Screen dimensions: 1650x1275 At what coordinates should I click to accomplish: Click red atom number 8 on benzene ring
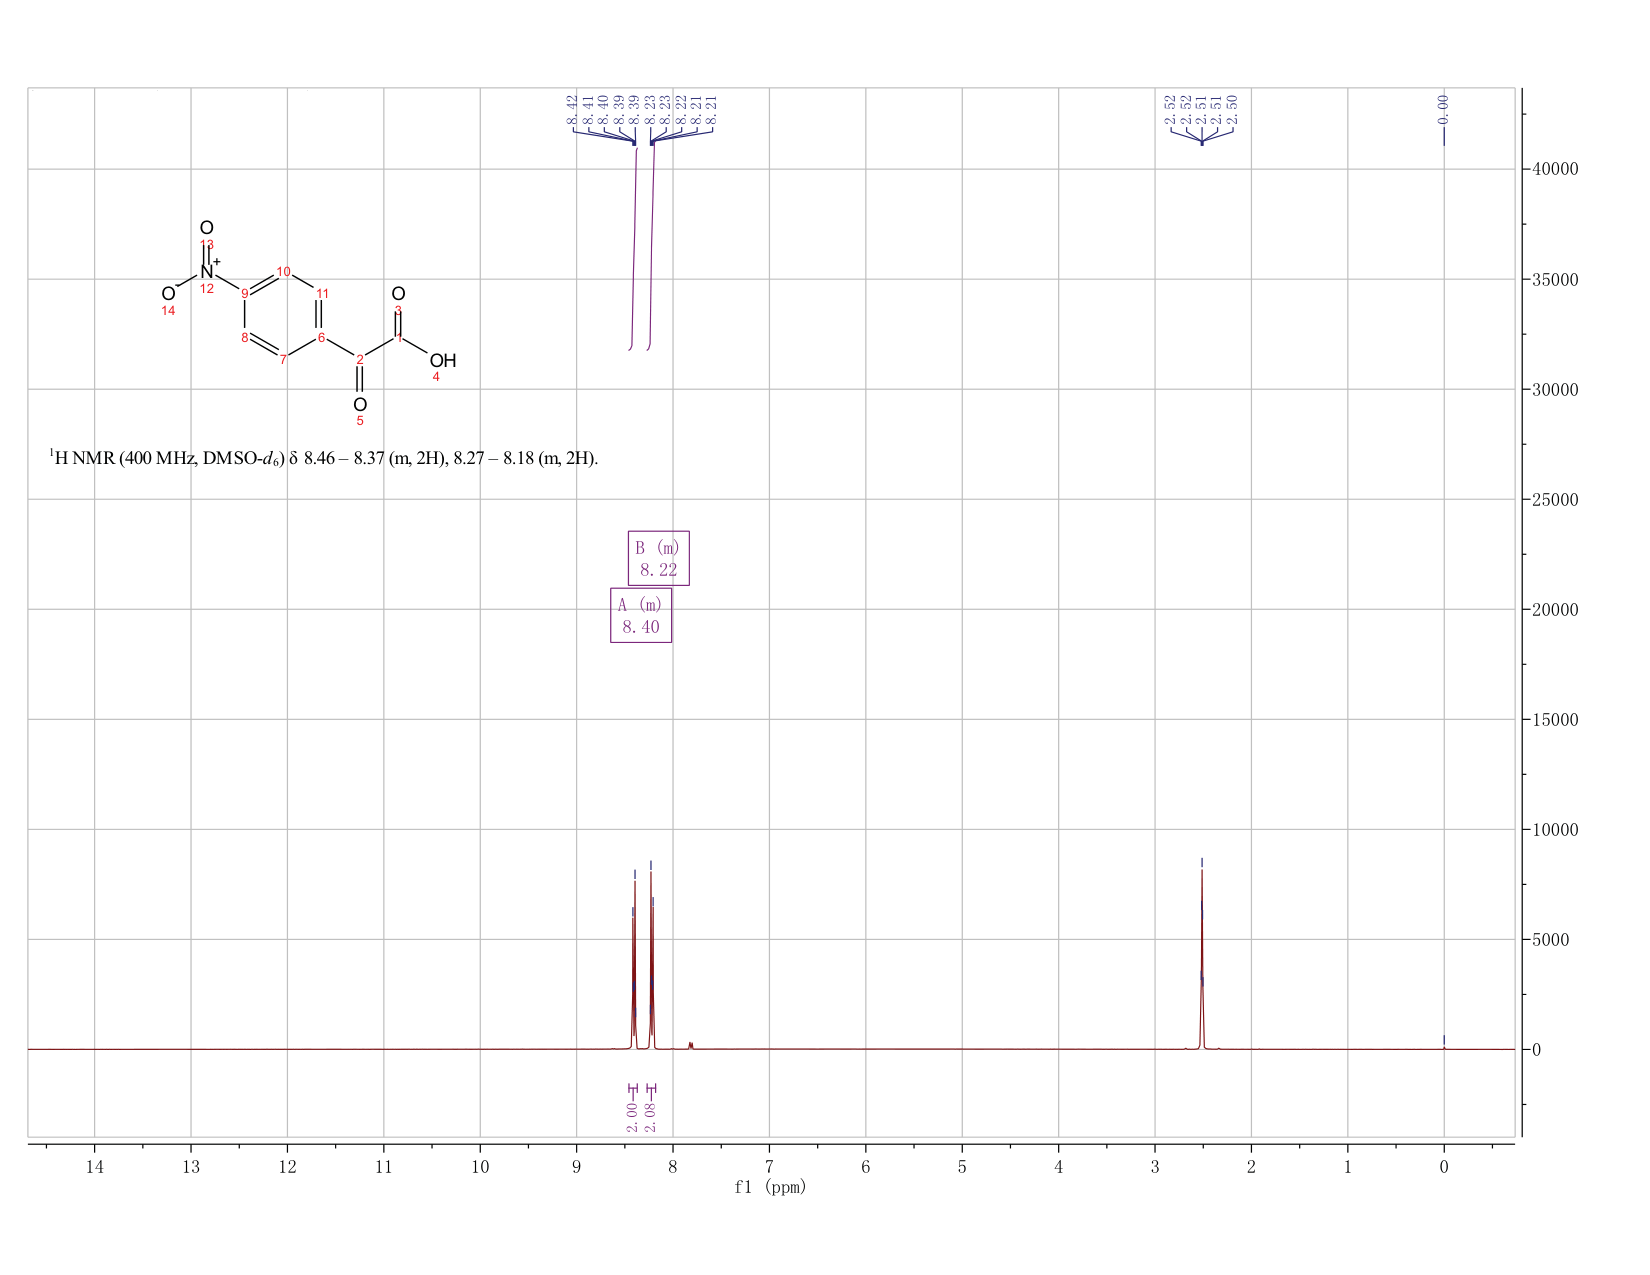(245, 337)
